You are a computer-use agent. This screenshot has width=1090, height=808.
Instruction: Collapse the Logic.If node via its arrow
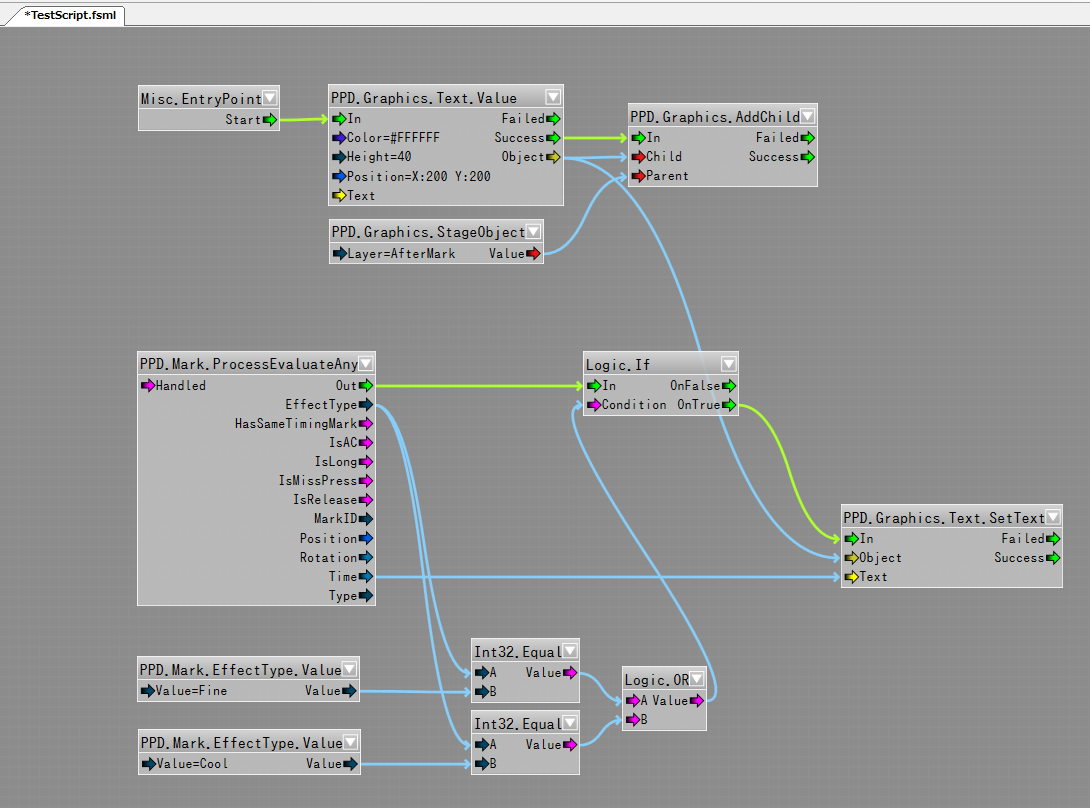coord(727,364)
